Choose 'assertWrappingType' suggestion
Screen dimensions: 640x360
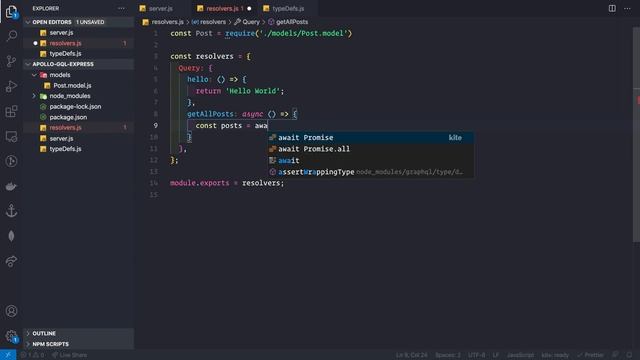point(371,172)
